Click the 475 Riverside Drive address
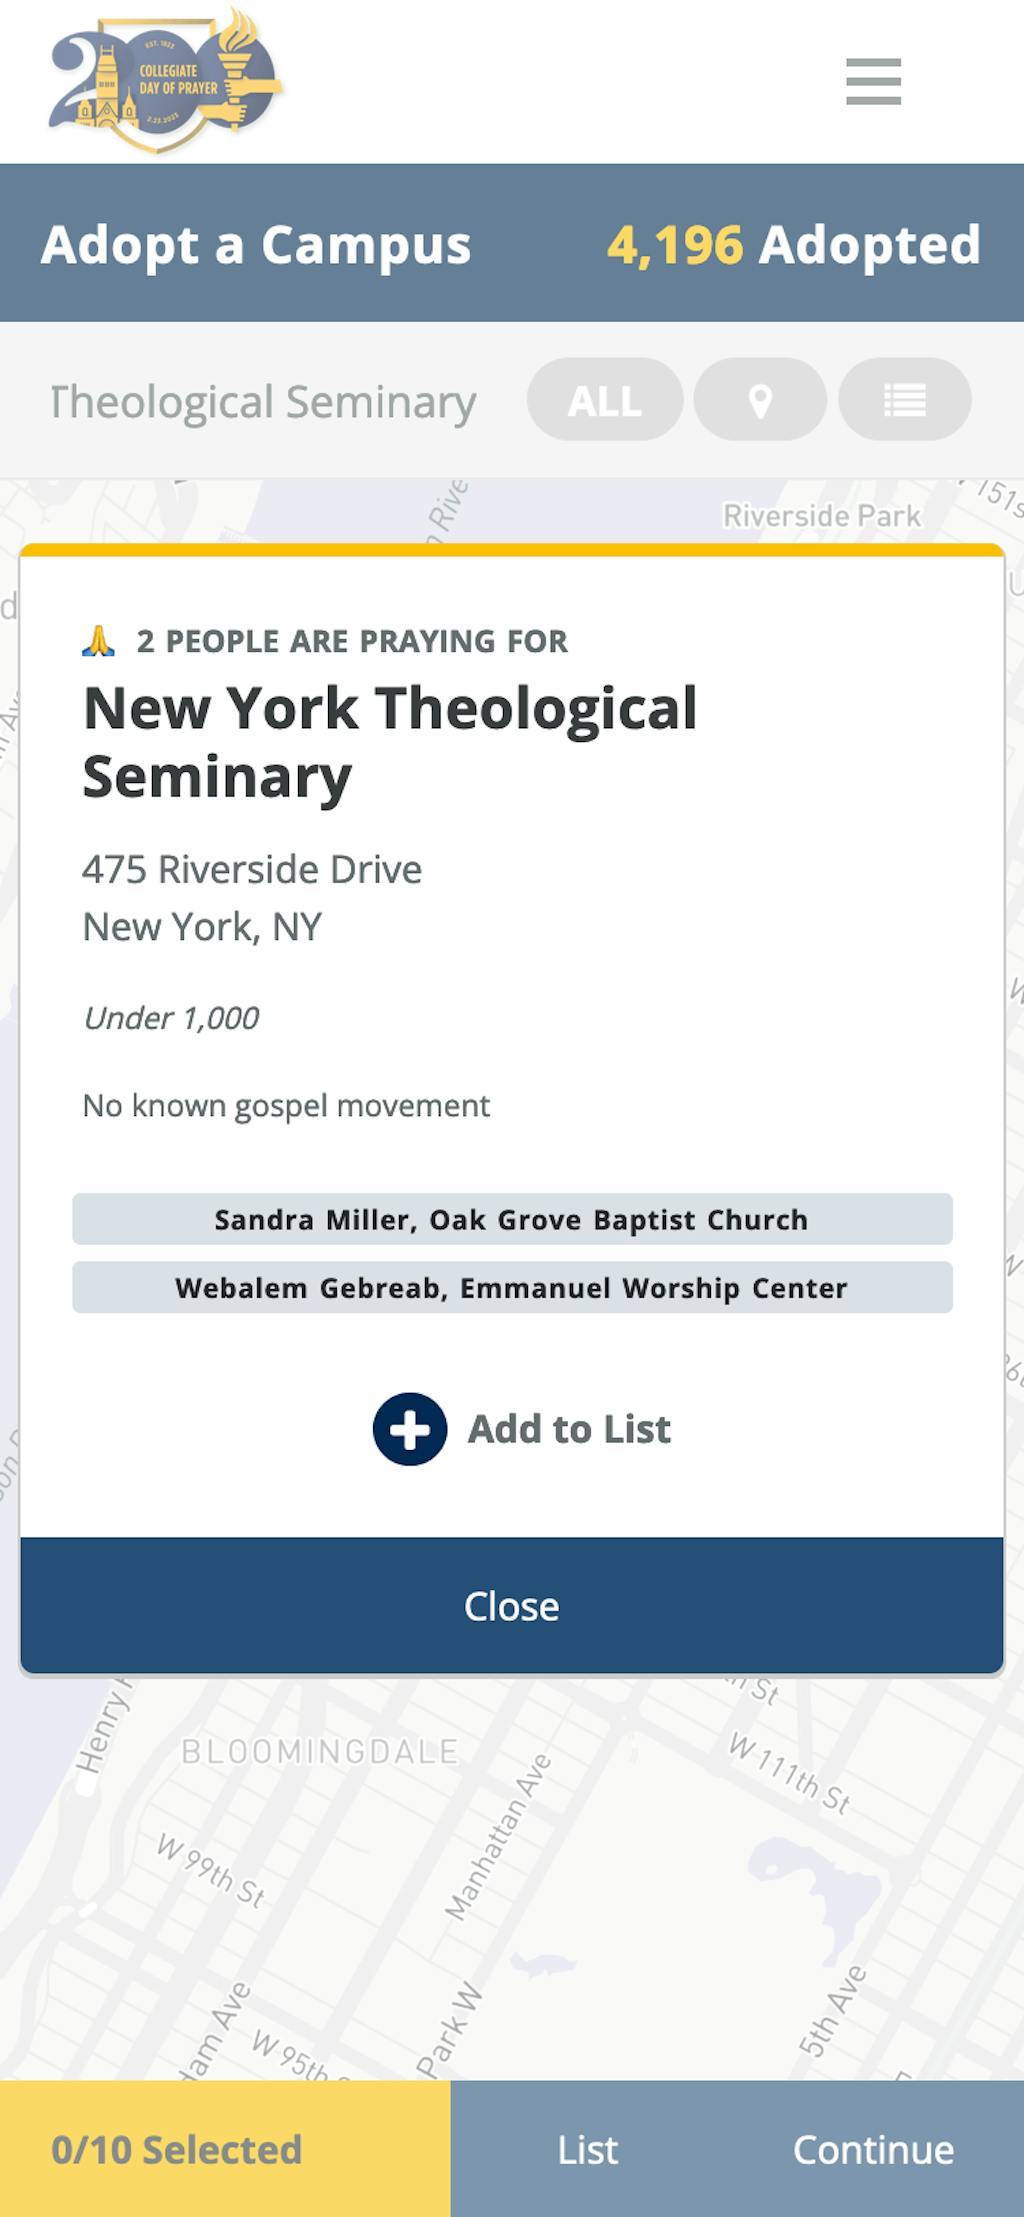Image resolution: width=1024 pixels, height=2217 pixels. pos(252,869)
